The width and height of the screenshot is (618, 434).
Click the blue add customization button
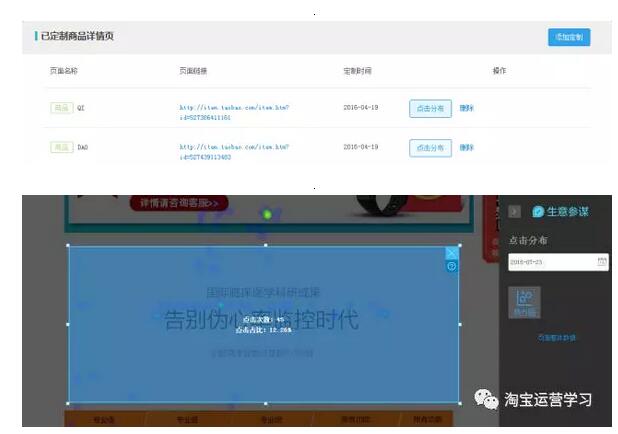[568, 37]
